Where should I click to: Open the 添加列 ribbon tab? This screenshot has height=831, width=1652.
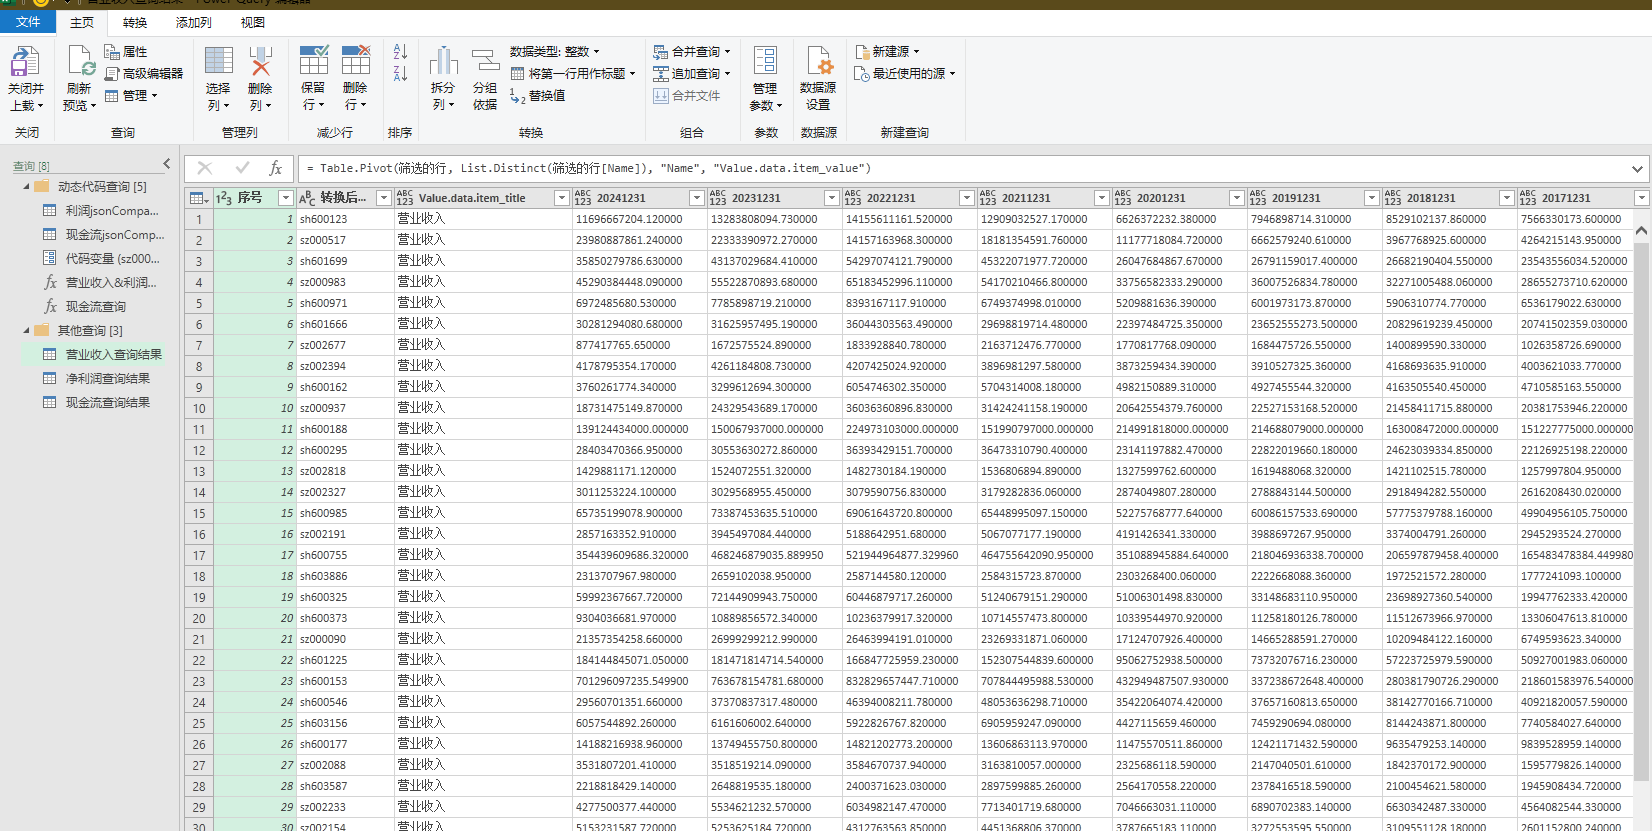(193, 22)
